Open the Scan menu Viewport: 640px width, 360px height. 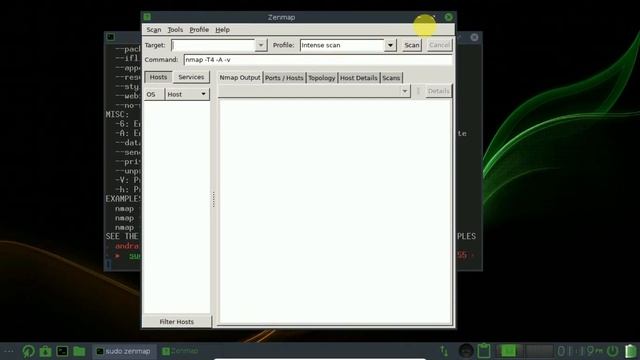154,30
